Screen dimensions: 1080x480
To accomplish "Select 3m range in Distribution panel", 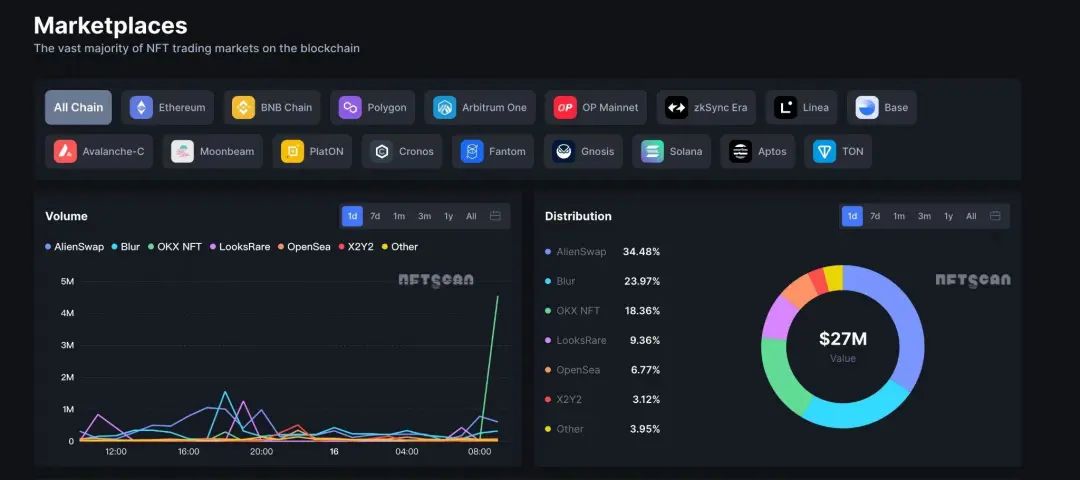I will (924, 216).
